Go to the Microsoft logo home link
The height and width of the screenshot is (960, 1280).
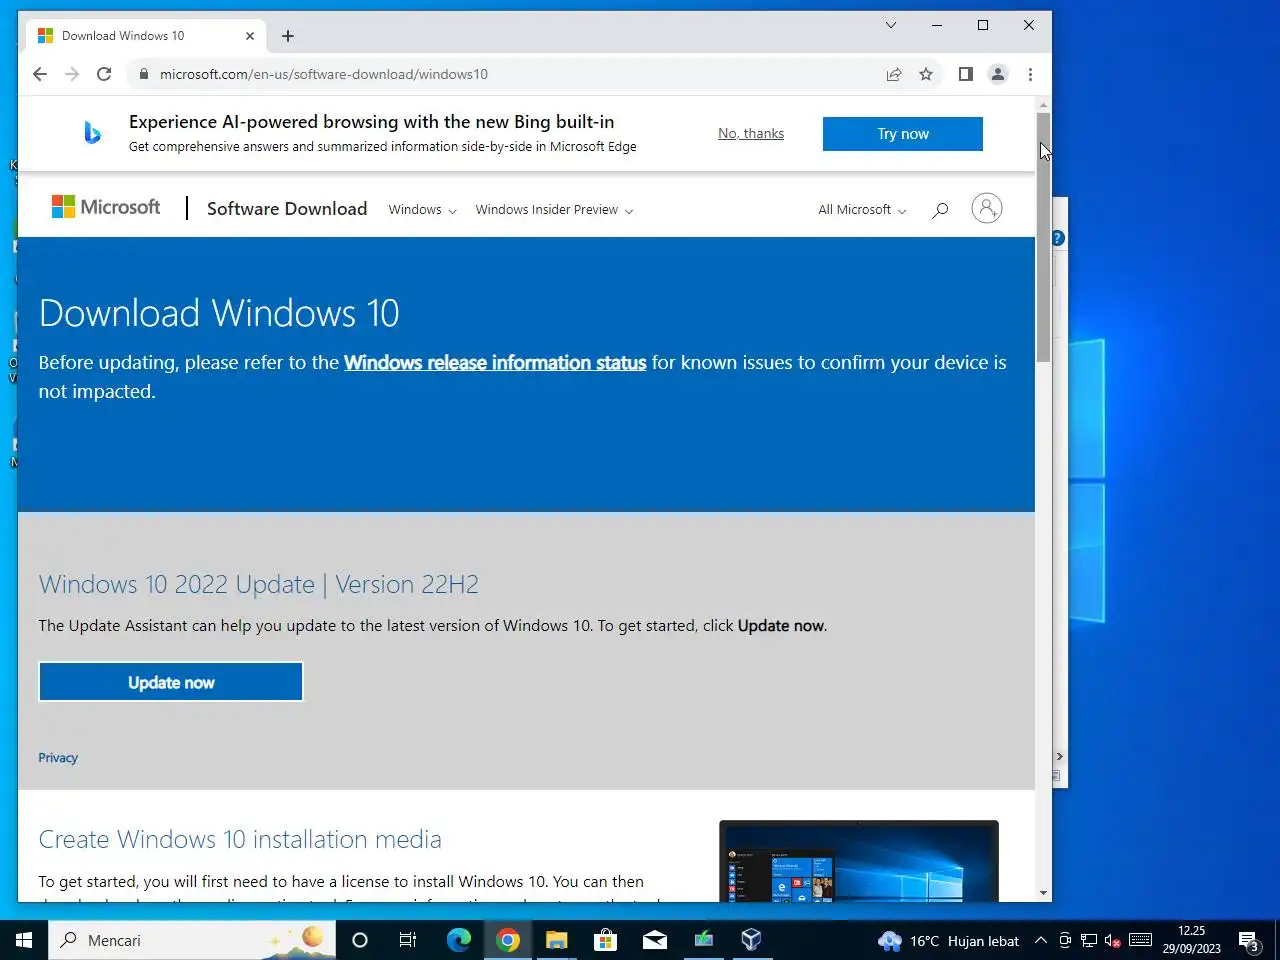(106, 207)
